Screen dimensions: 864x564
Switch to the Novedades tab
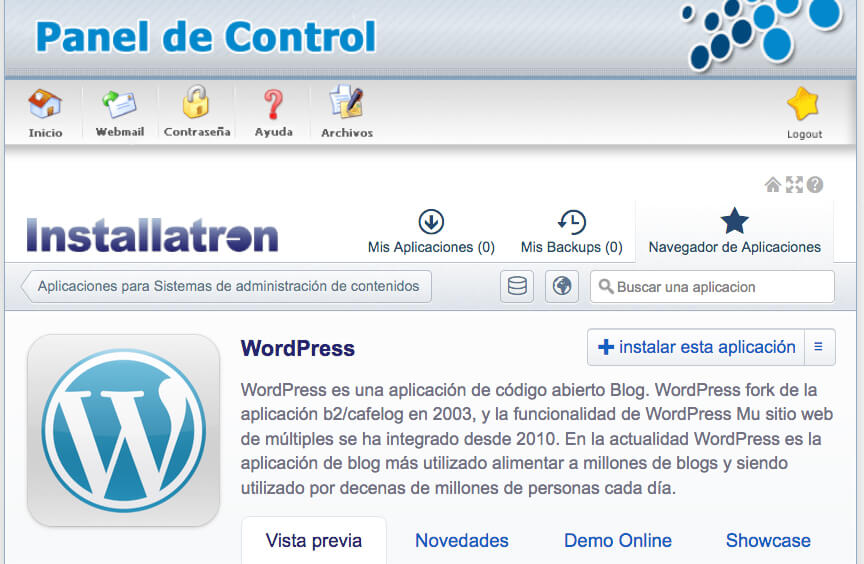pos(462,540)
